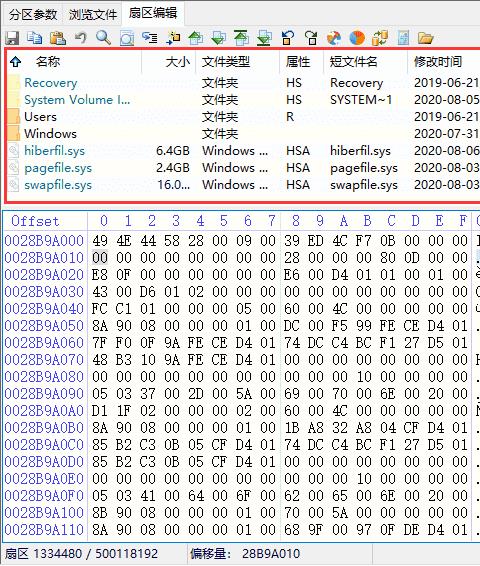The width and height of the screenshot is (480, 566).
Task: Click the 短文件名 column header
Action: pyautogui.click(x=353, y=62)
